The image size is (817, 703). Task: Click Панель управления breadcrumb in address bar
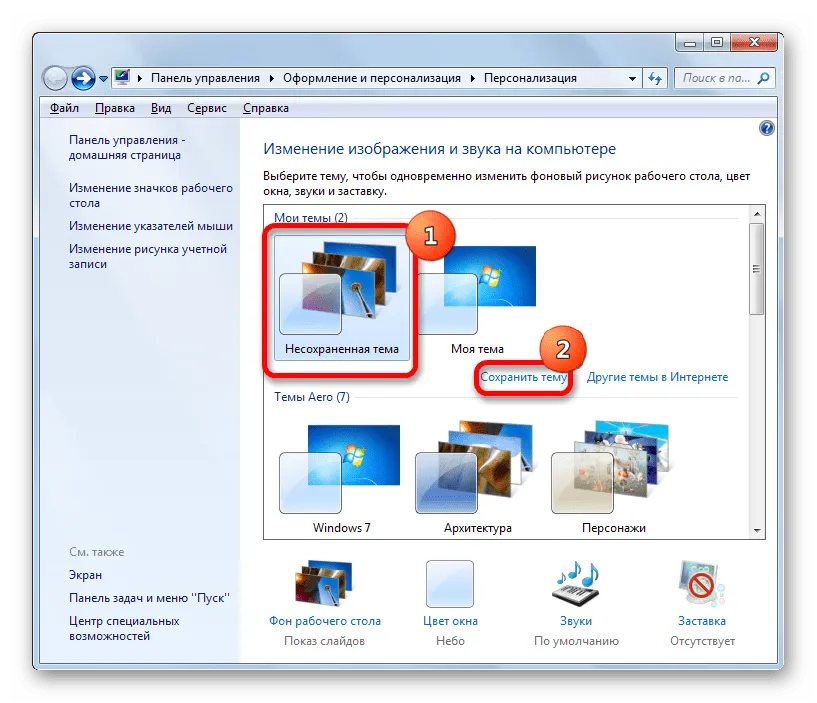pyautogui.click(x=205, y=78)
